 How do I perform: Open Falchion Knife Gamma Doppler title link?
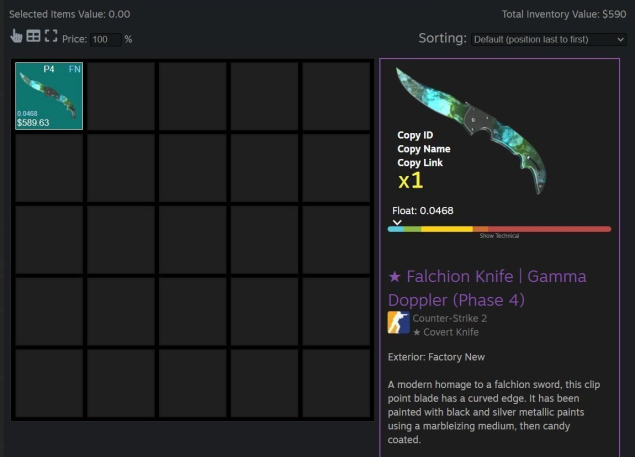coord(487,288)
